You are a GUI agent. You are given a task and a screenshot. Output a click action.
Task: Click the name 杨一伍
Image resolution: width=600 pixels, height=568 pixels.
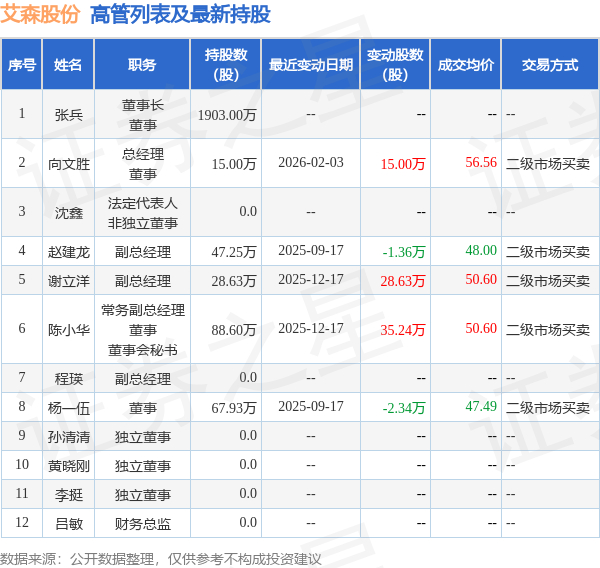coord(68,408)
